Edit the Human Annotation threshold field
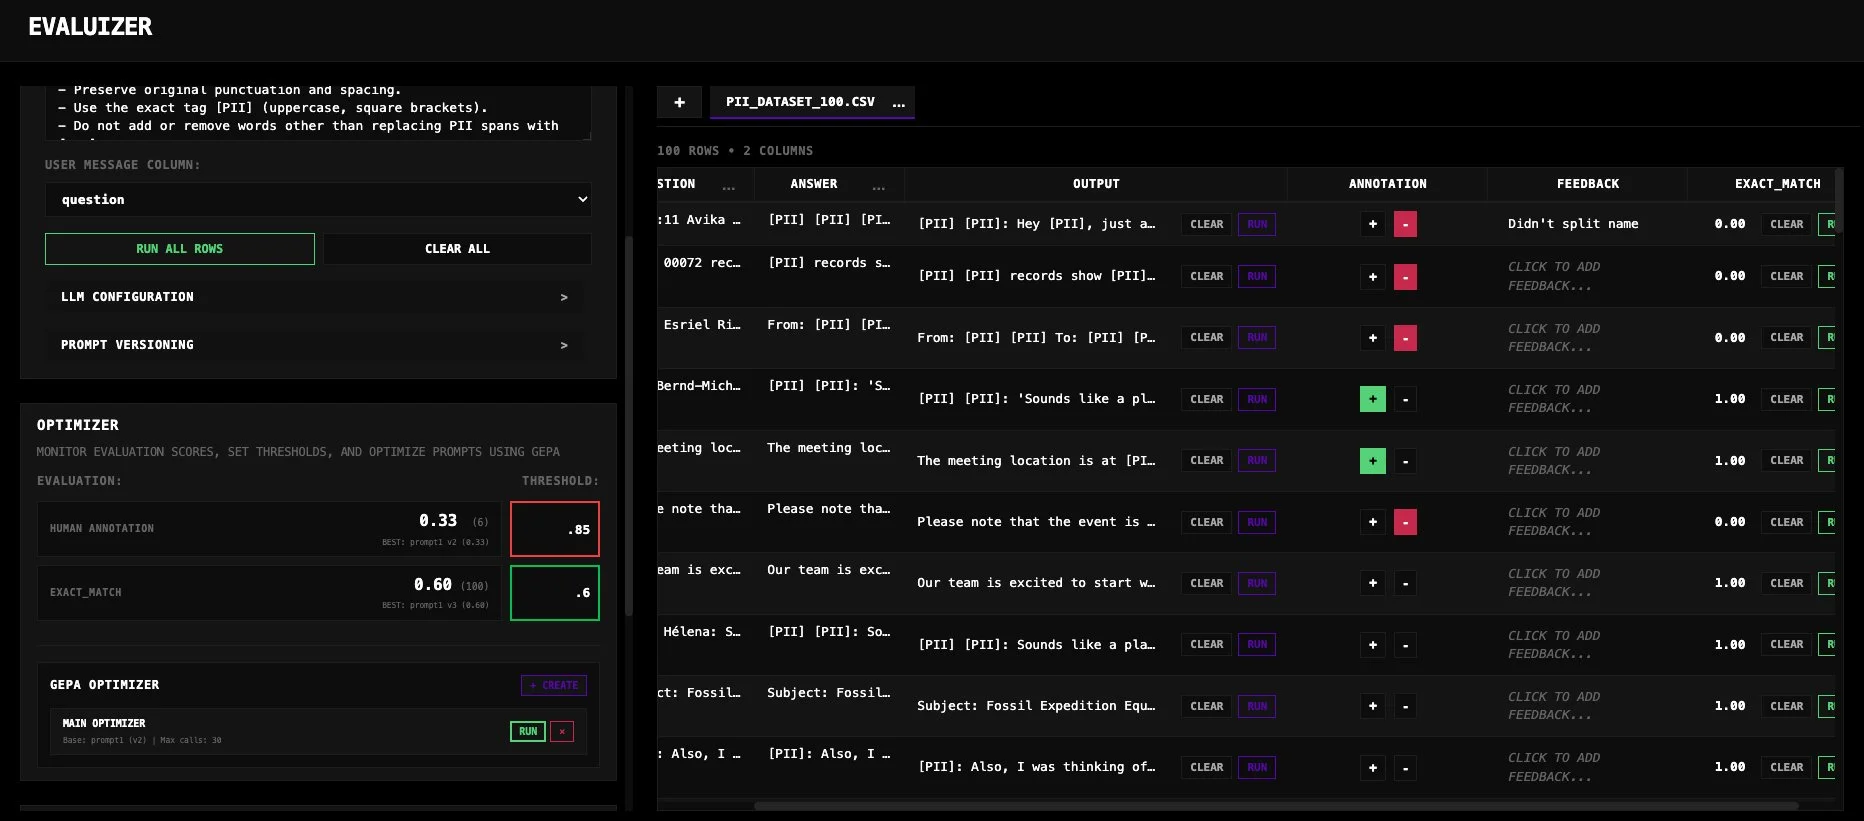The width and height of the screenshot is (1864, 821). click(555, 529)
